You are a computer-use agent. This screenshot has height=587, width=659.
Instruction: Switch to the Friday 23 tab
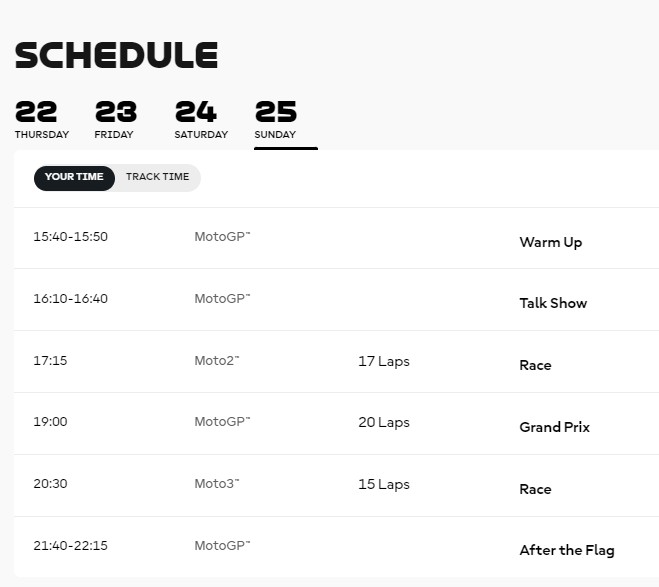click(x=115, y=119)
